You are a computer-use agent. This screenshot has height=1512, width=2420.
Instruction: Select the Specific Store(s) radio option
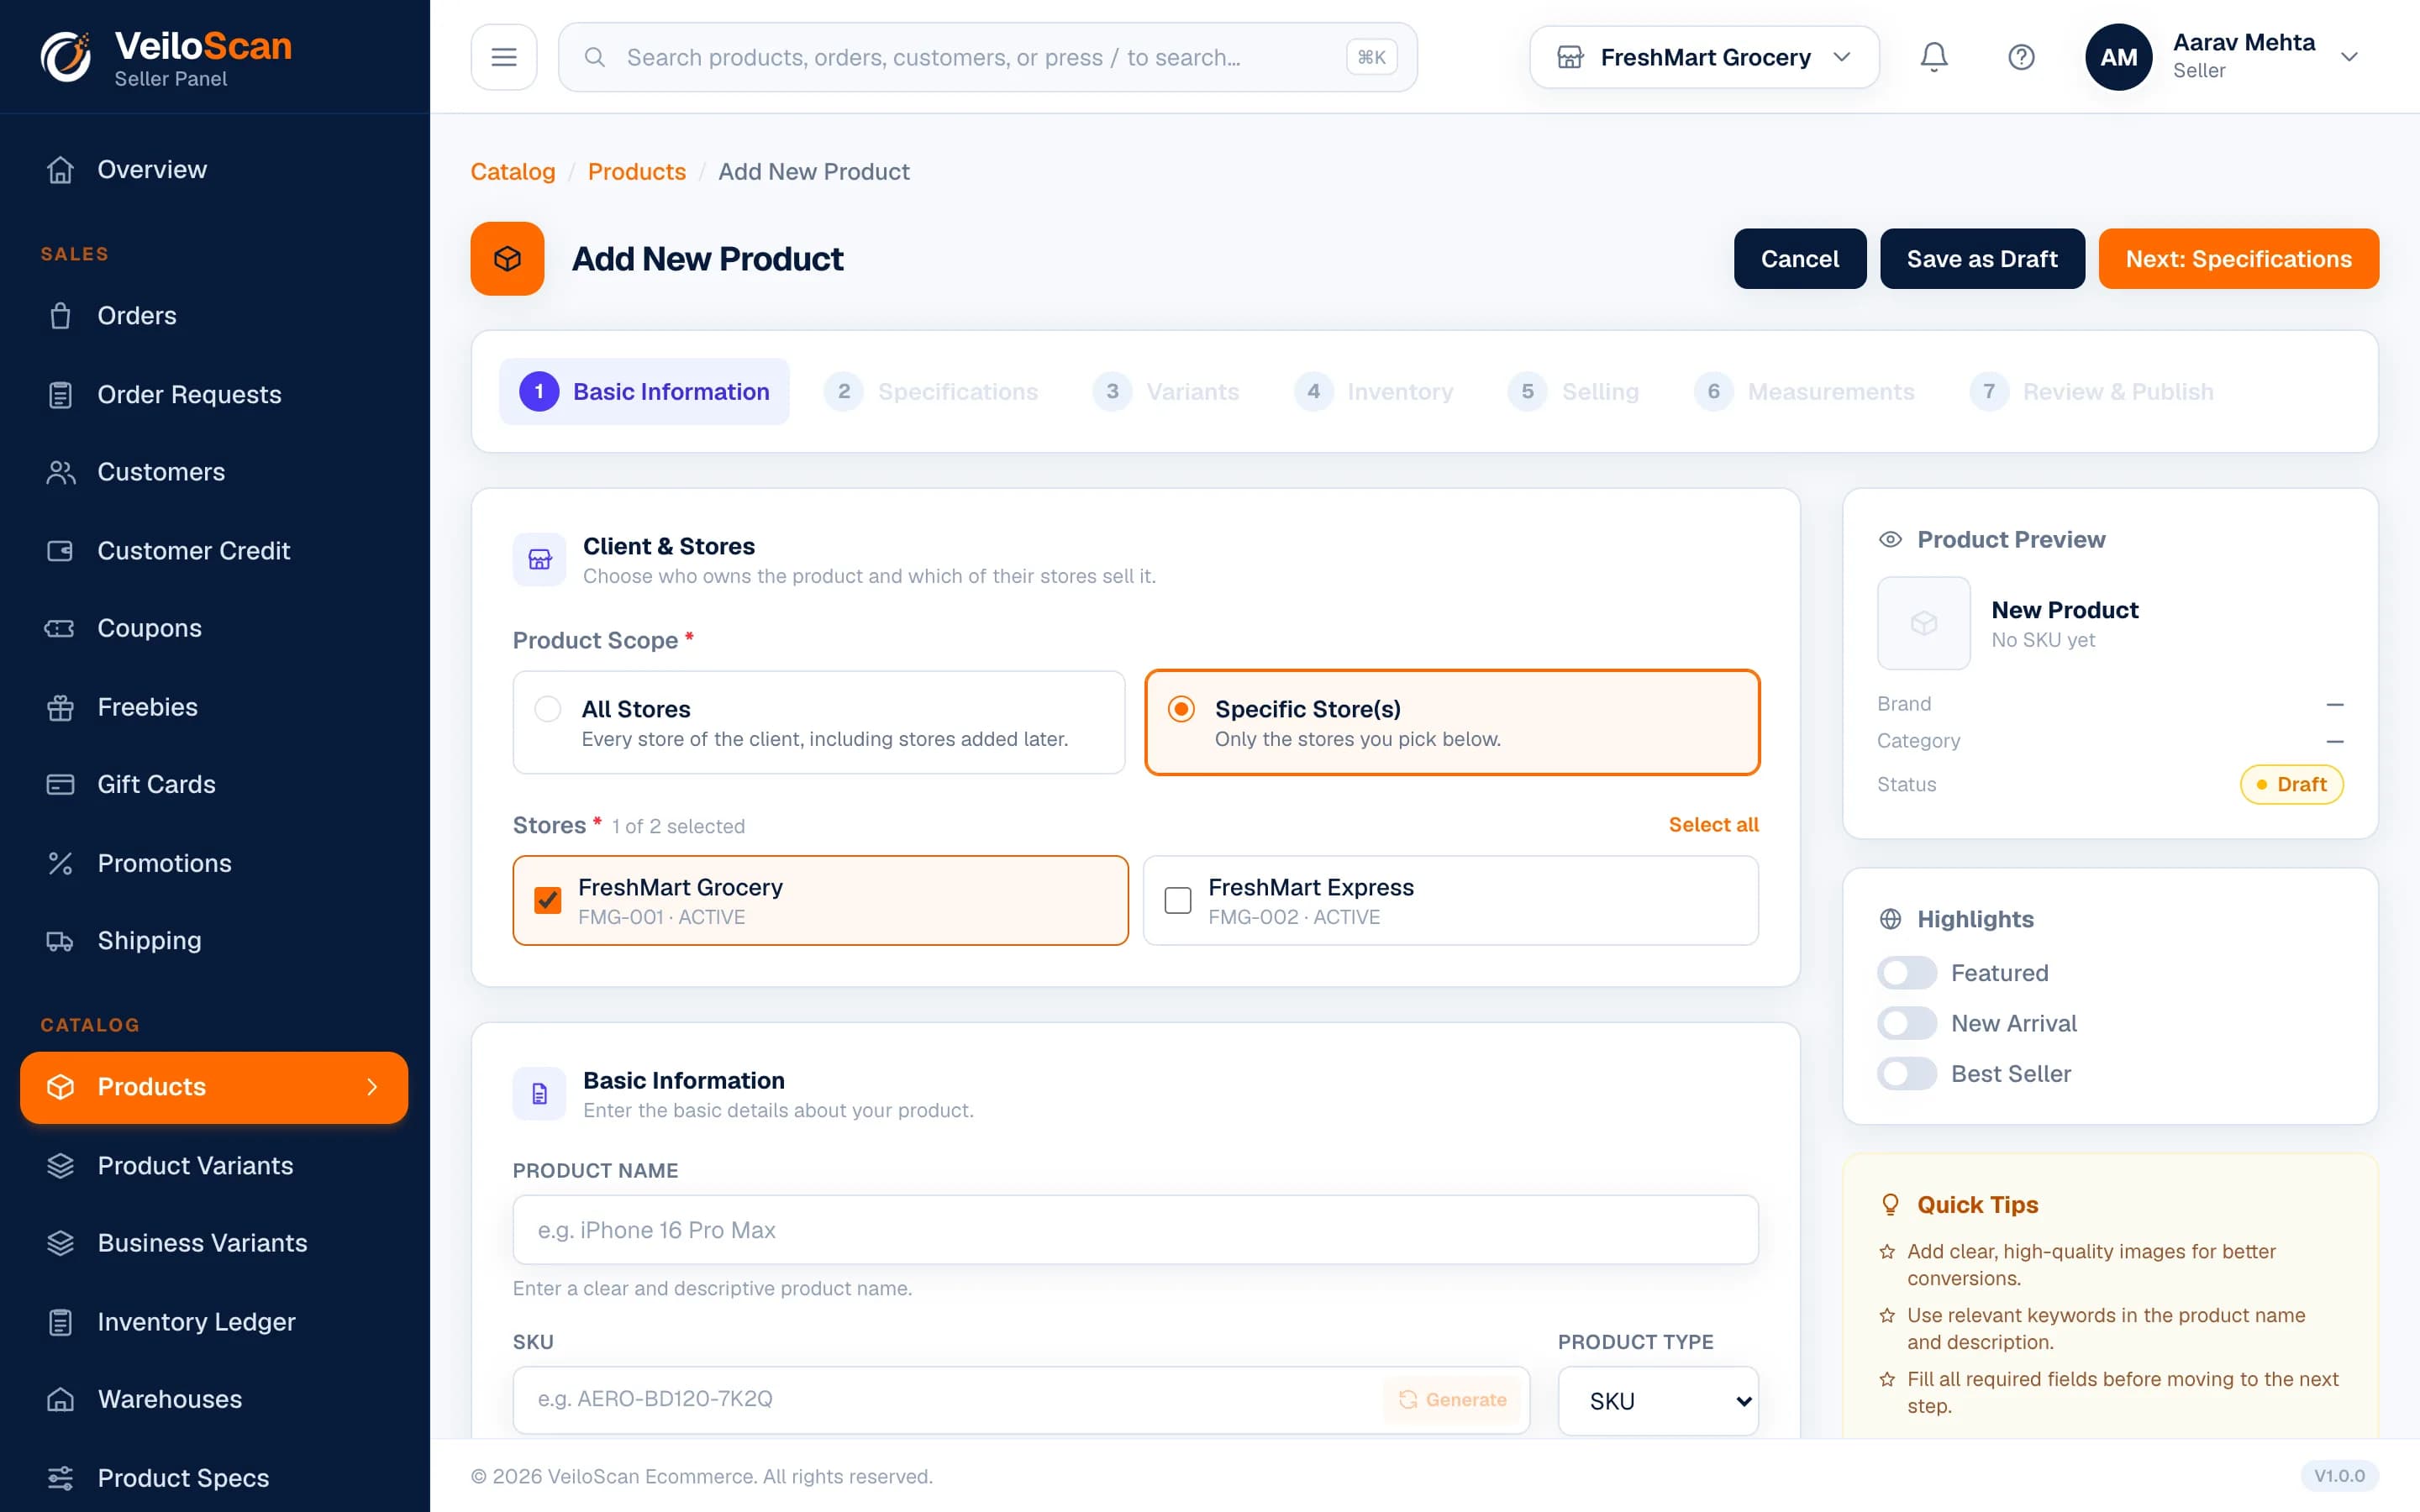coord(1181,709)
